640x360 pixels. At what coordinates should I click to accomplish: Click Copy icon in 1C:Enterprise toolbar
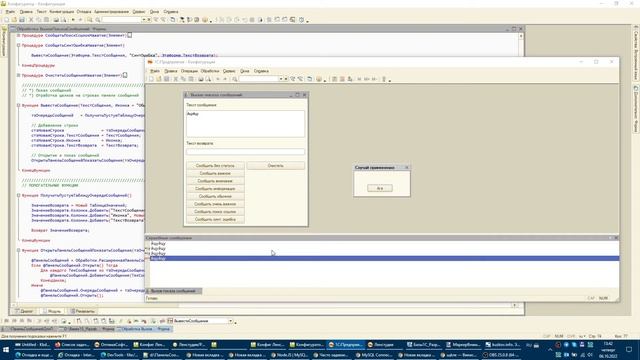pos(183,79)
